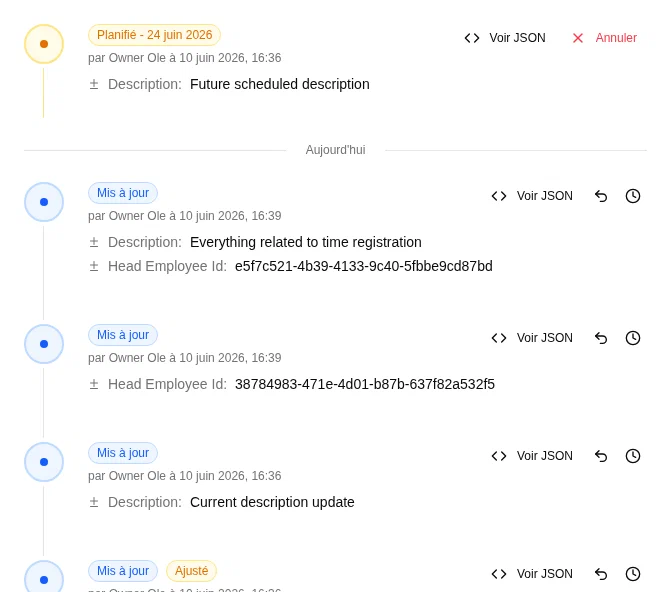Cancel the scheduled change with Annuler
This screenshot has height=592, width=671.
tap(605, 38)
